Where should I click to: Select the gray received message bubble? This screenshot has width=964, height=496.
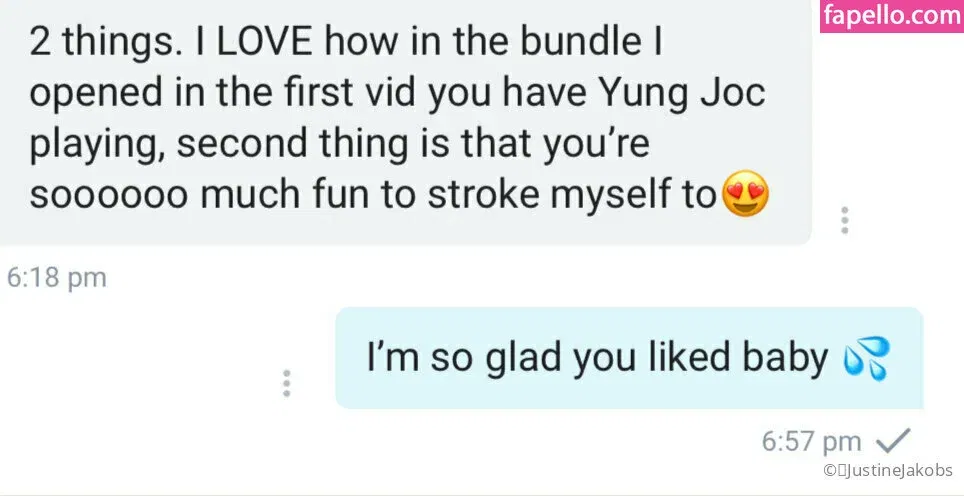pos(405,122)
